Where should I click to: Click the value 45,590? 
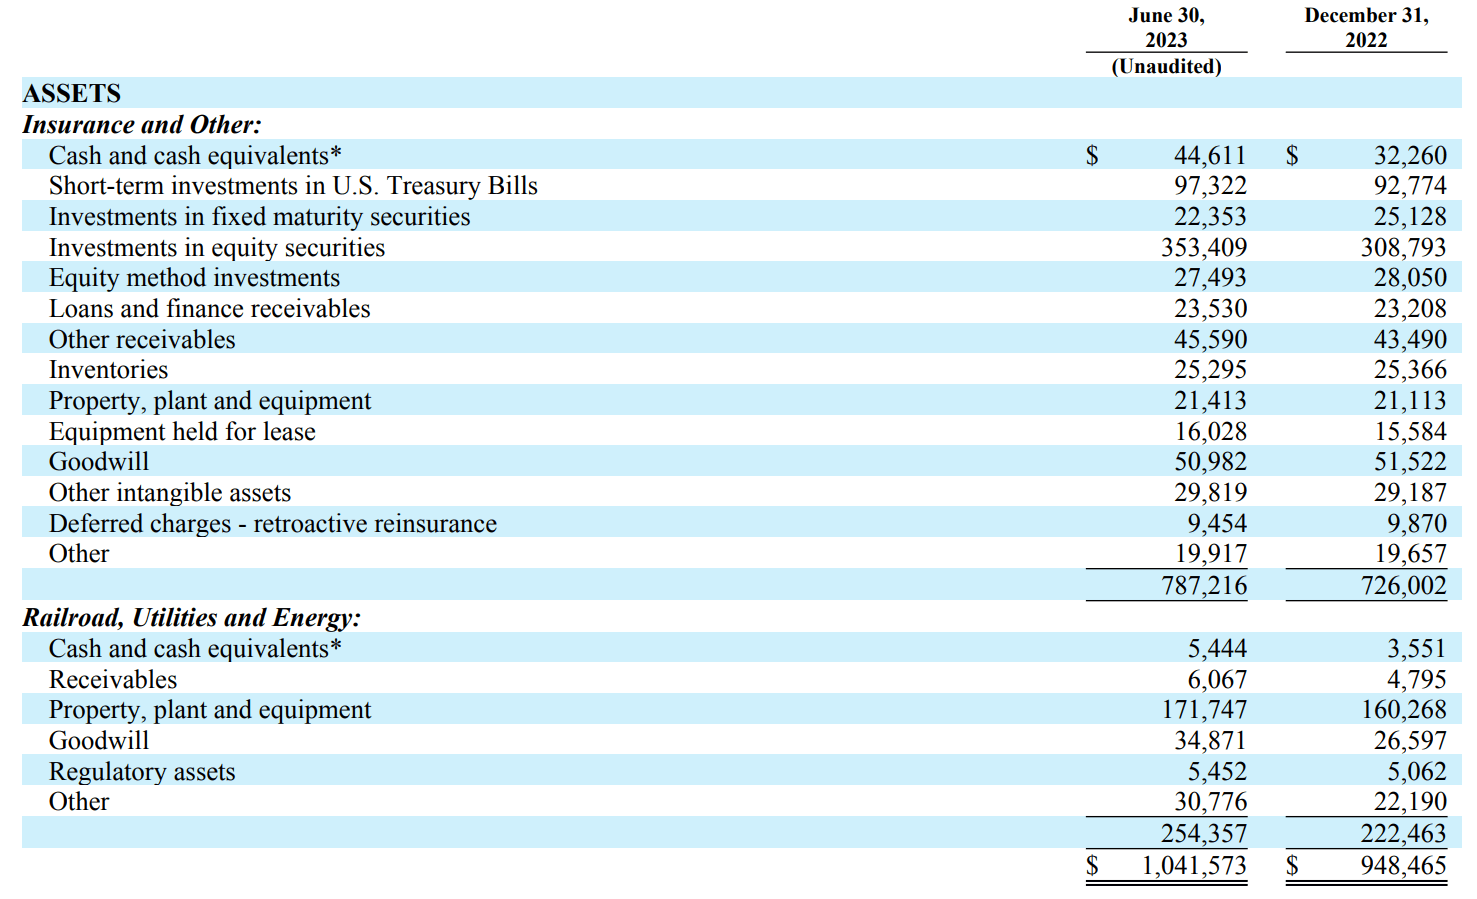[x=1210, y=340]
